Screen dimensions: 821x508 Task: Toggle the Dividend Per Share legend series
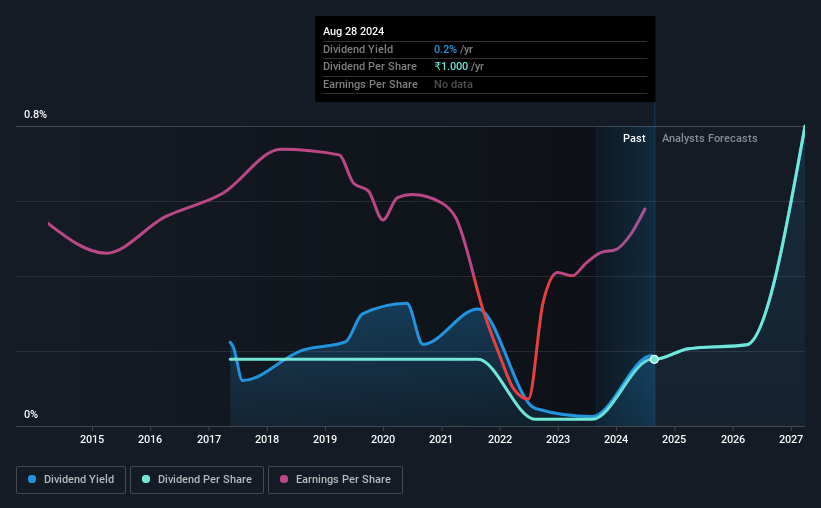pyautogui.click(x=200, y=480)
